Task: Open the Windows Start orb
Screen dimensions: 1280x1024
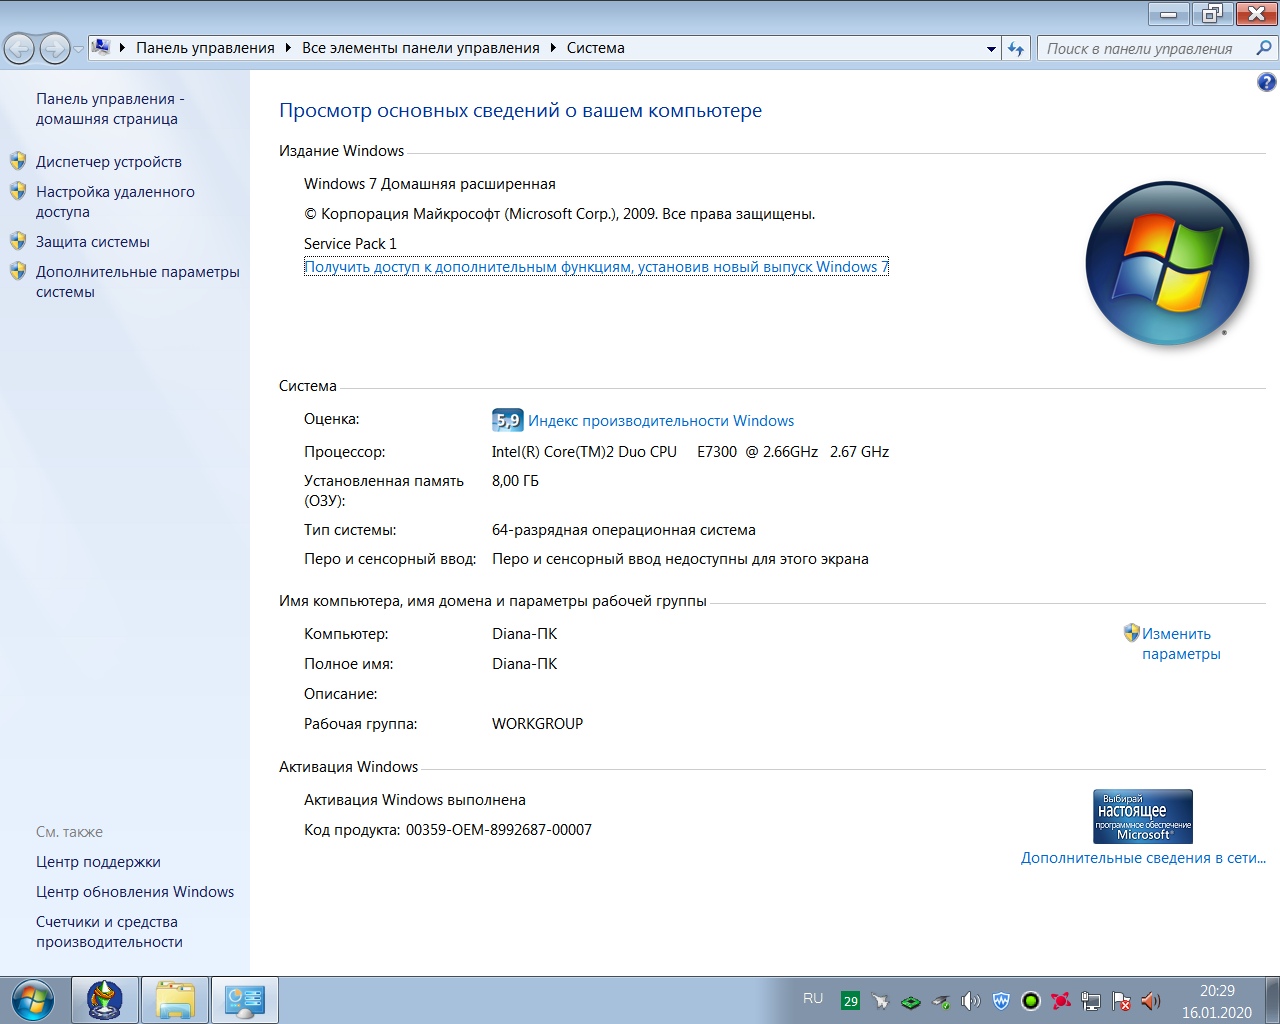Action: pos(33,1000)
